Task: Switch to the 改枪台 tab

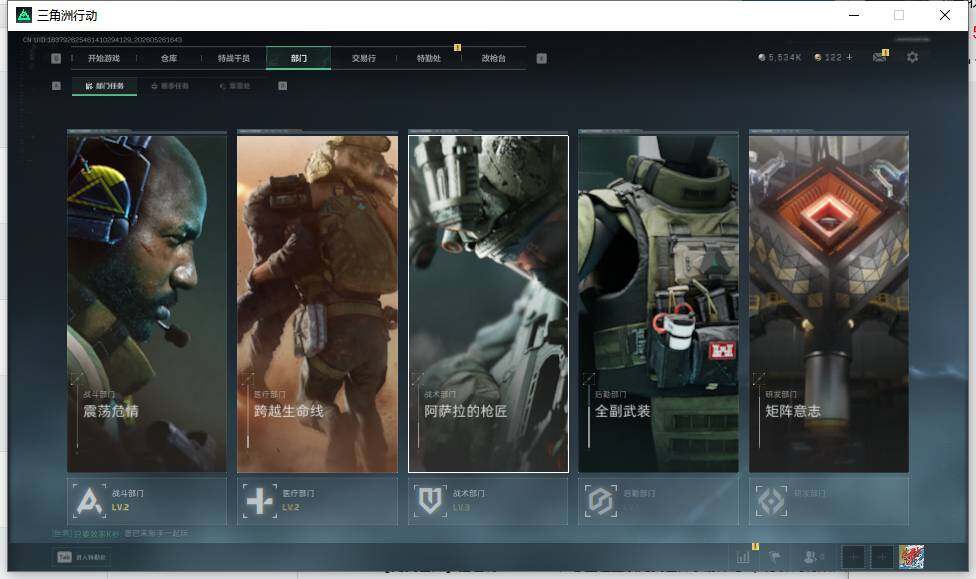Action: pyautogui.click(x=493, y=58)
